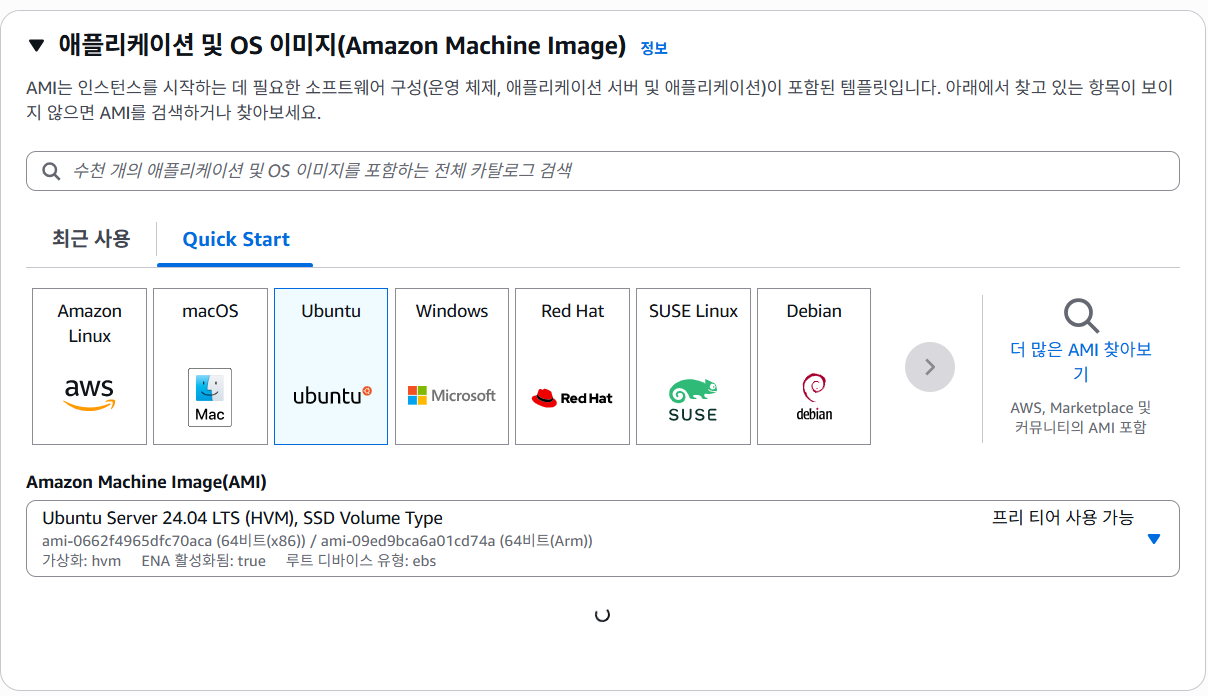Click the AWS, Marketplace 및 커뮤니티 description text

(1081, 418)
